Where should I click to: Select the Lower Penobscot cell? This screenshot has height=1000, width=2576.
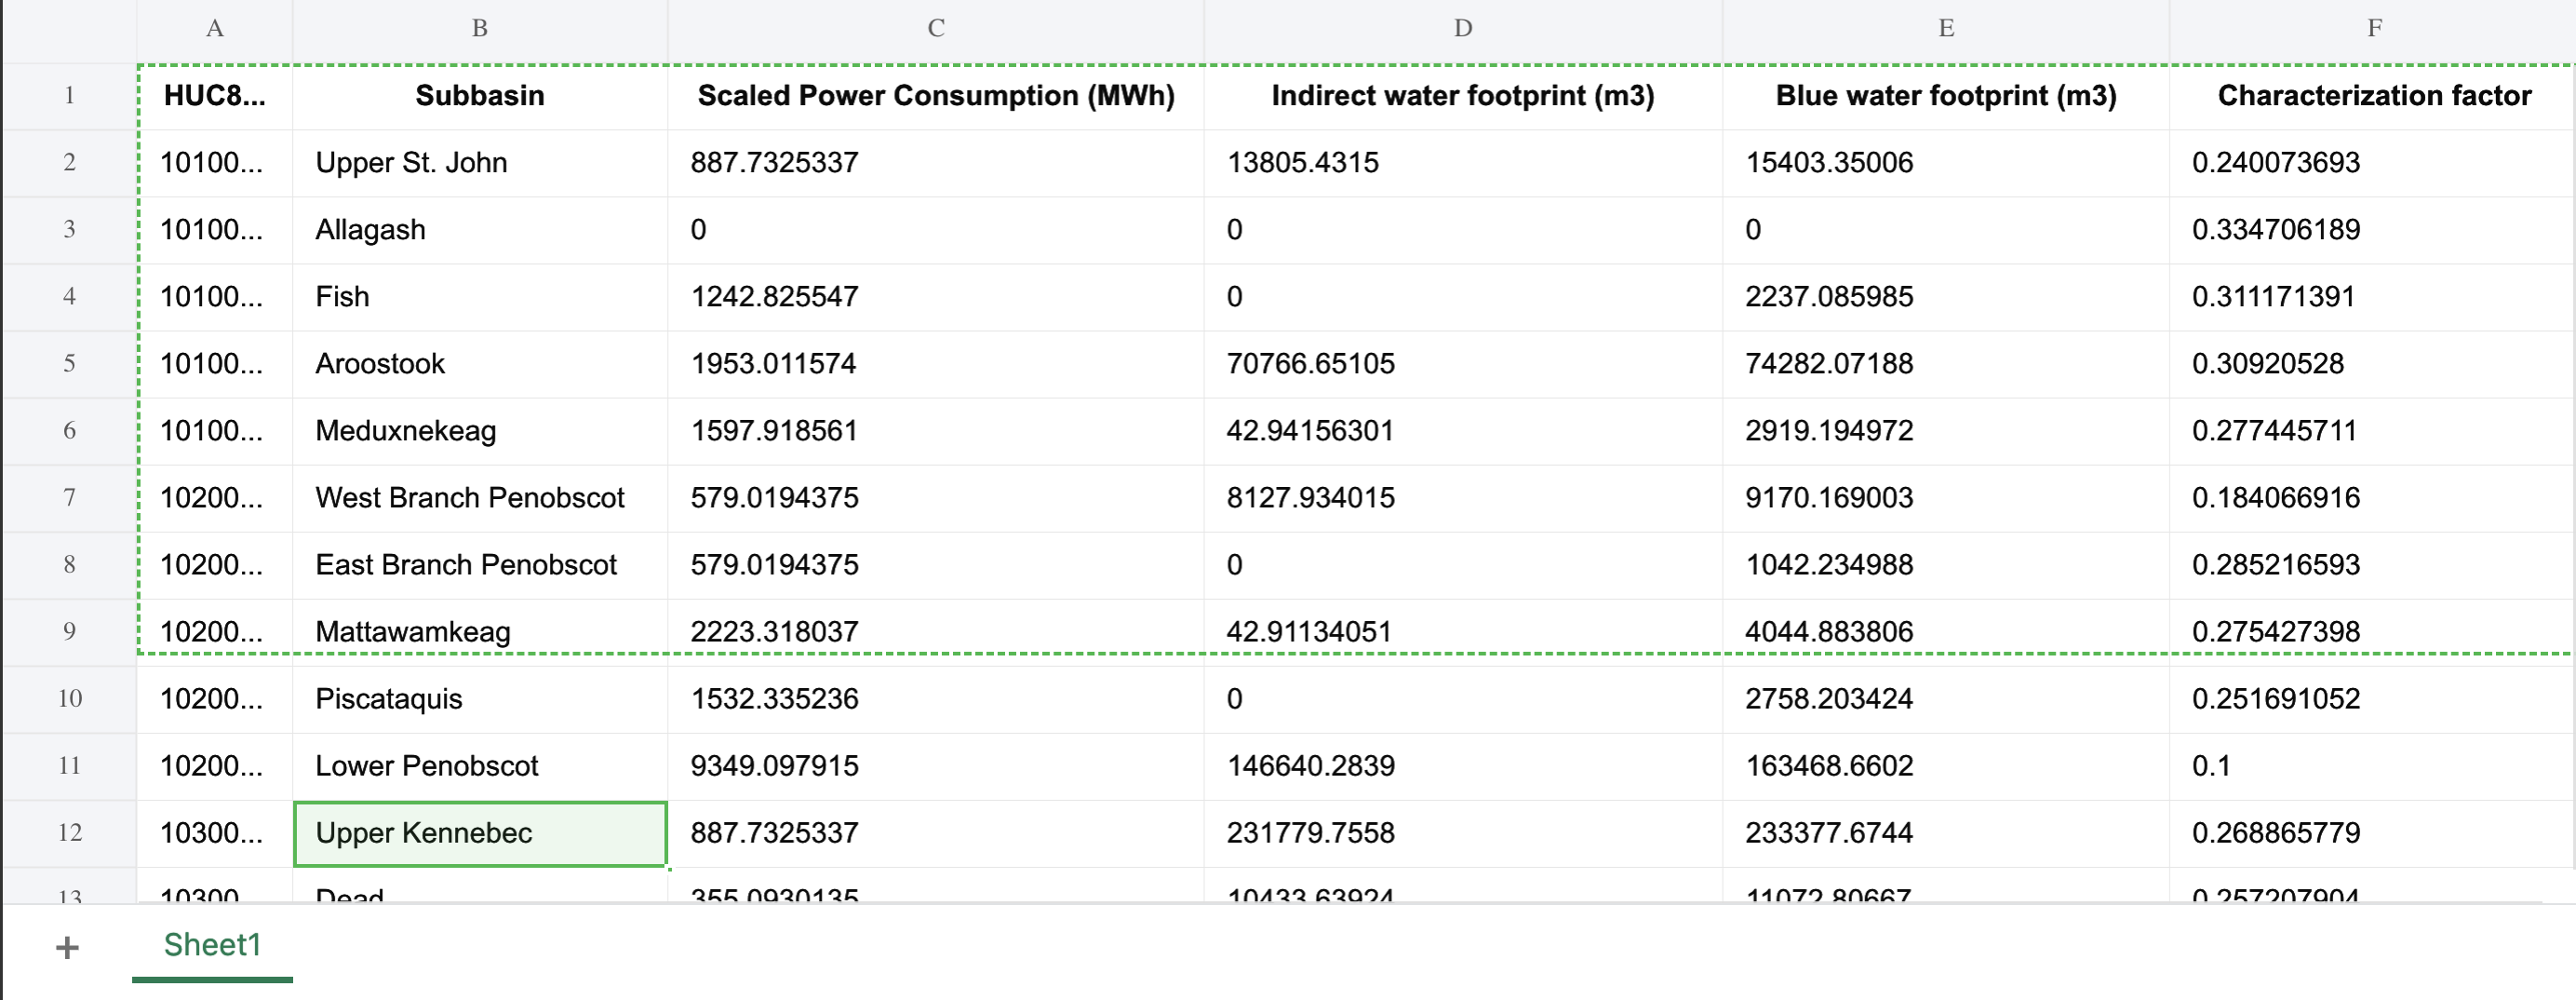(x=480, y=766)
